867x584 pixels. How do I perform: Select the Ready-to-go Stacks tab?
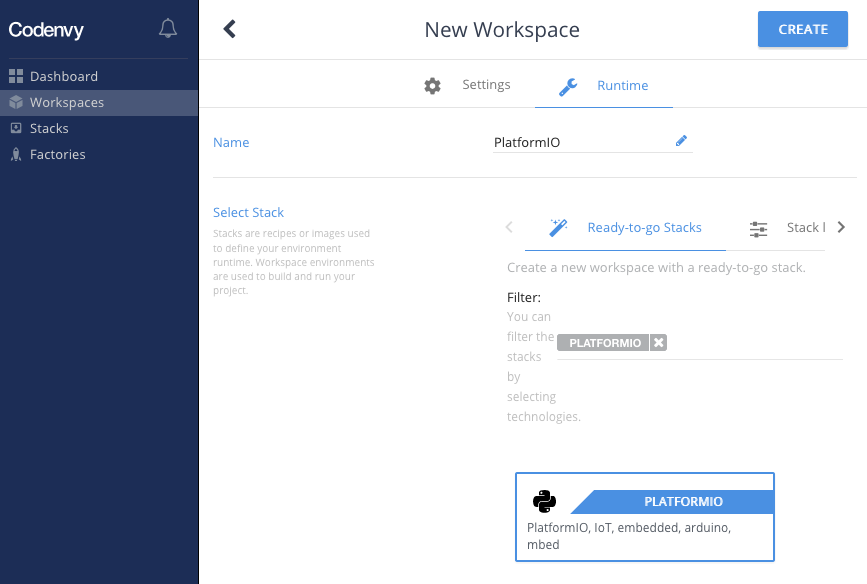coord(625,228)
